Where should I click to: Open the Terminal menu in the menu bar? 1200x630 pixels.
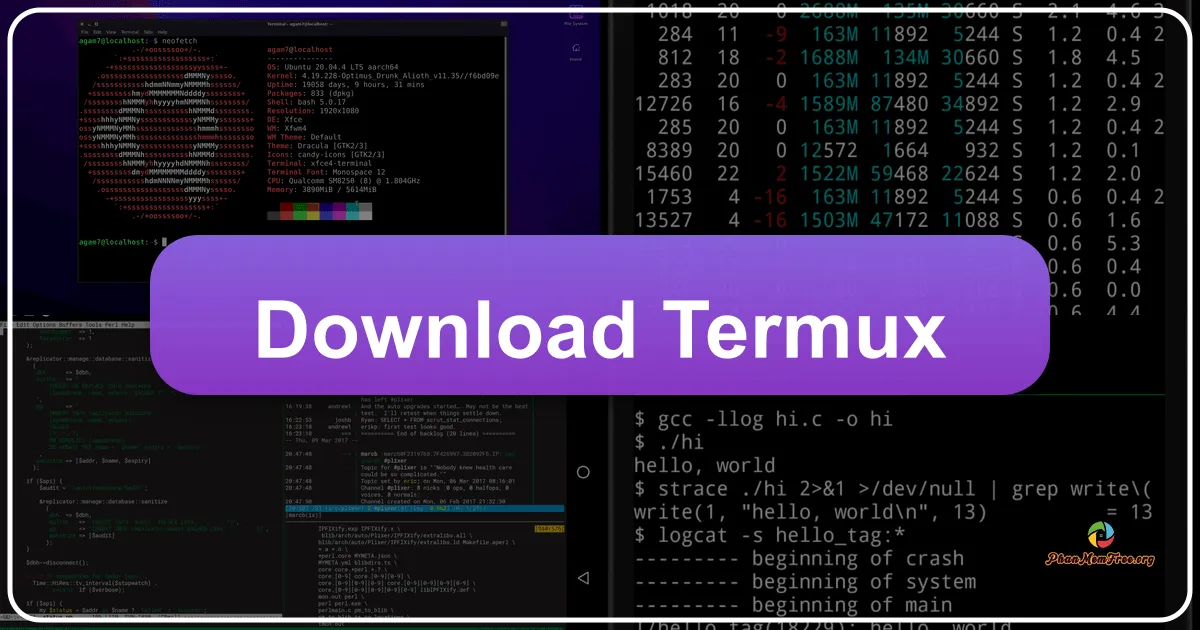coord(128,32)
